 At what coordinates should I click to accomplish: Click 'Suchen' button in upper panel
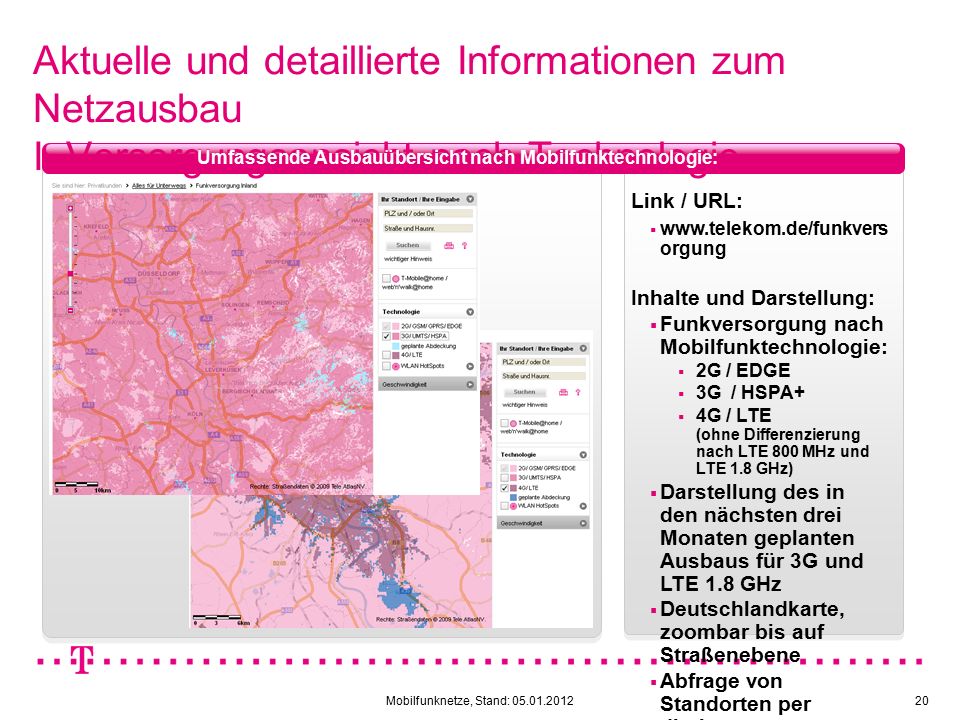tap(408, 245)
